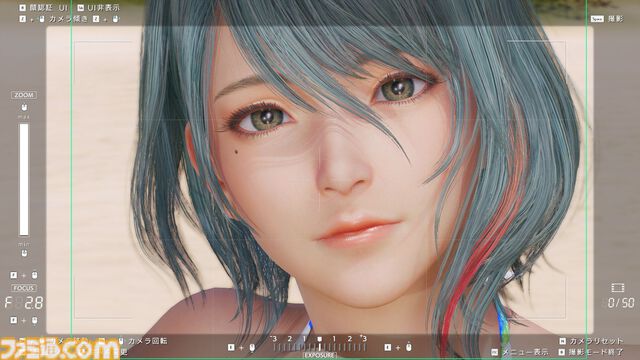Screen dimensions: 640x360
Task: Click the FOCUS label box
Action: pyautogui.click(x=24, y=288)
